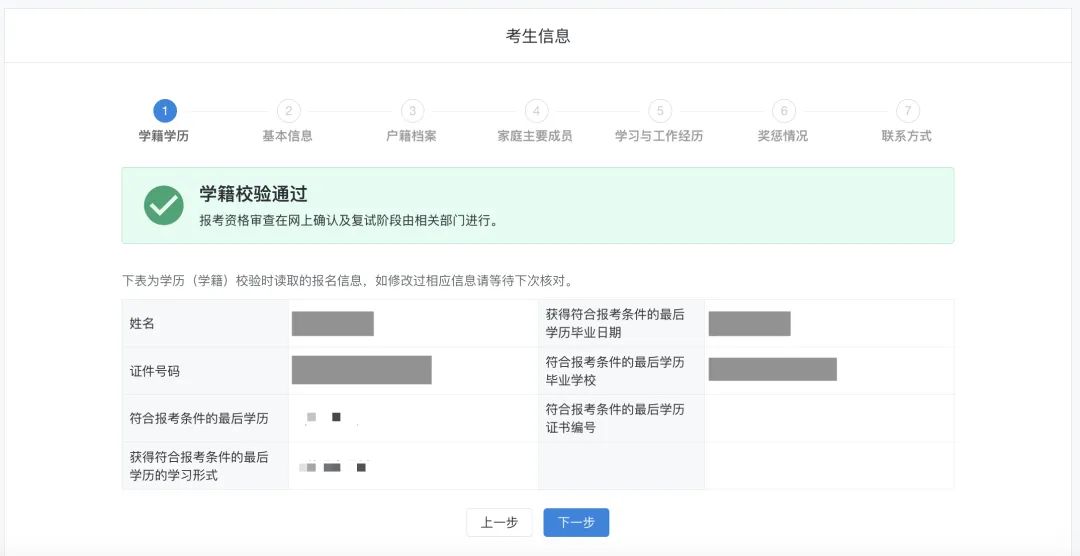Click the redacted 毕业学校 value
The image size is (1080, 556).
tap(772, 369)
